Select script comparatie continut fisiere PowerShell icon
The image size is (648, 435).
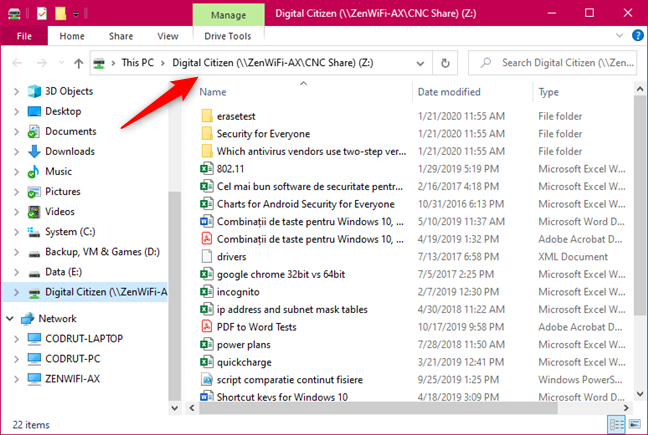pyautogui.click(x=207, y=379)
